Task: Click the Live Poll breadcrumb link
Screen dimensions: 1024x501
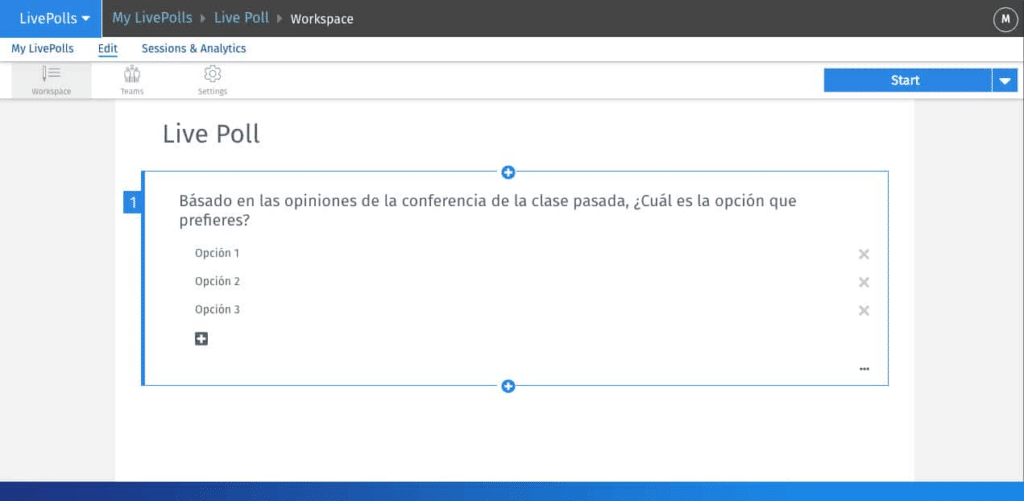Action: point(242,18)
